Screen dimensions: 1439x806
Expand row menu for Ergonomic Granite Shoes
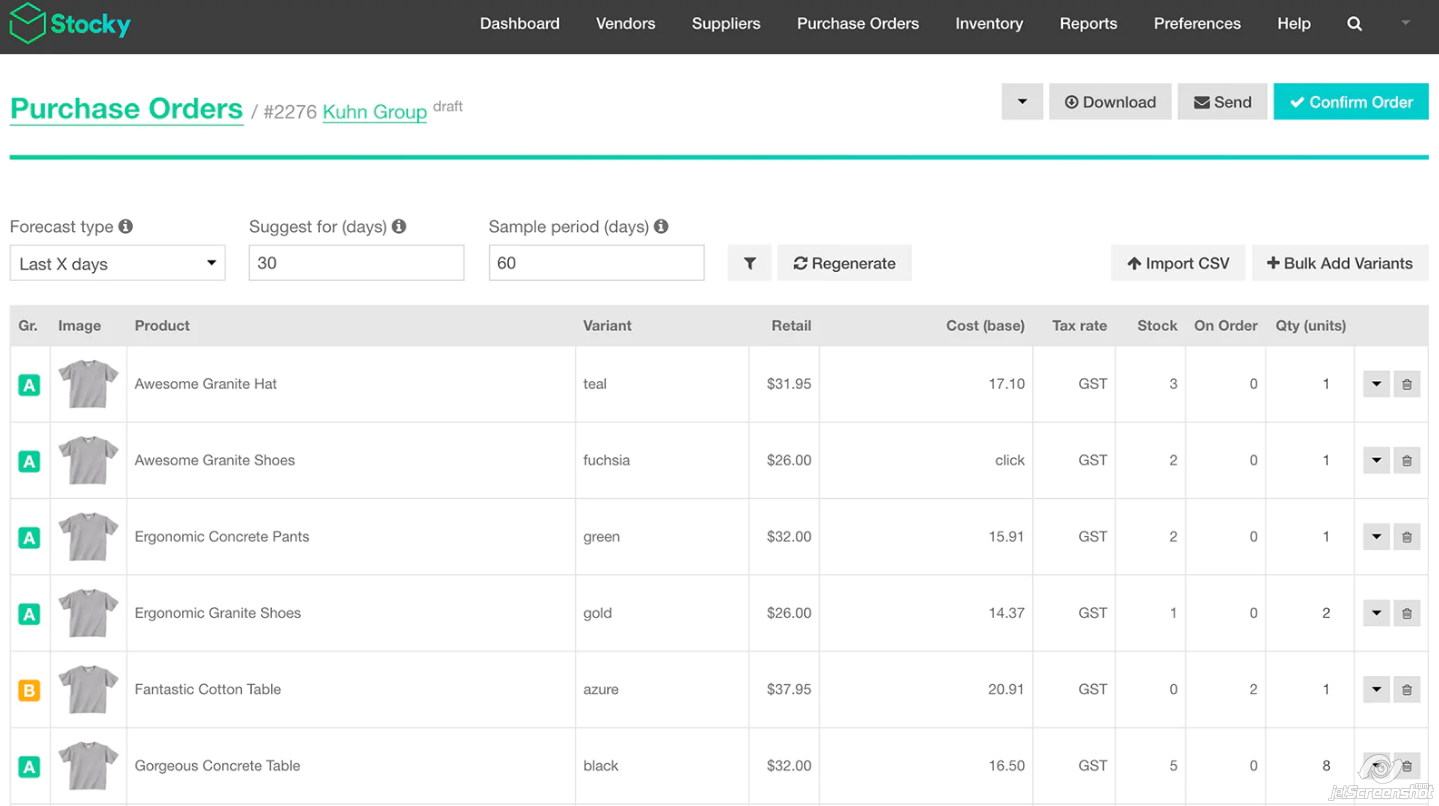coord(1376,614)
